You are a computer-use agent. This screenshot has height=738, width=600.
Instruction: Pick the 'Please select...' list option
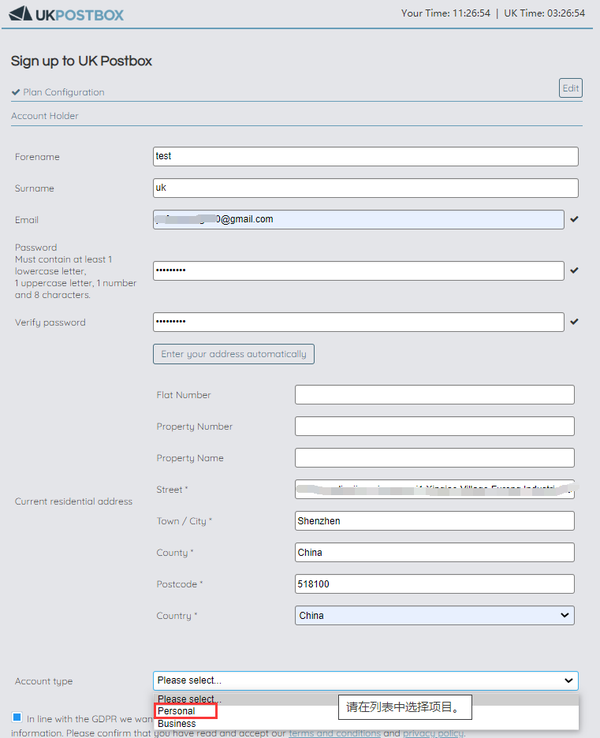point(190,699)
